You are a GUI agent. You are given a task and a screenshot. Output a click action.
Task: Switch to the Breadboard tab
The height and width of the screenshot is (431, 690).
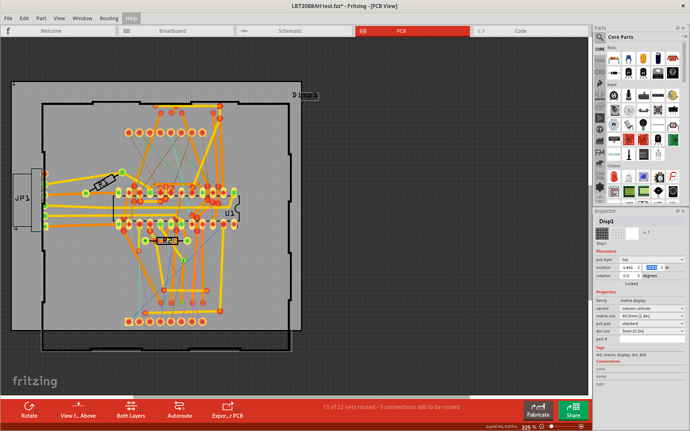click(176, 31)
